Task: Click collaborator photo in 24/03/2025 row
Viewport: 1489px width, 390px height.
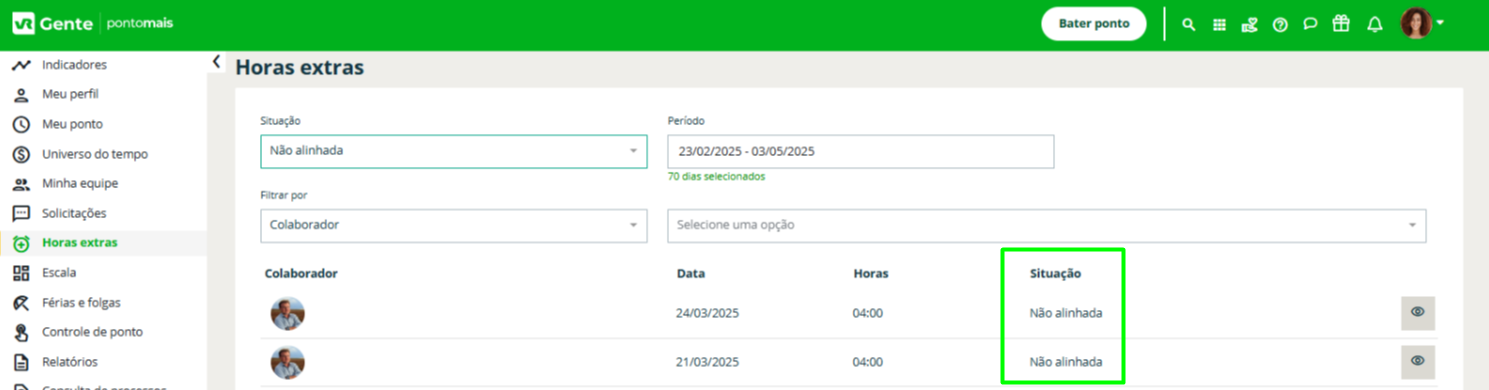Action: coord(287,313)
